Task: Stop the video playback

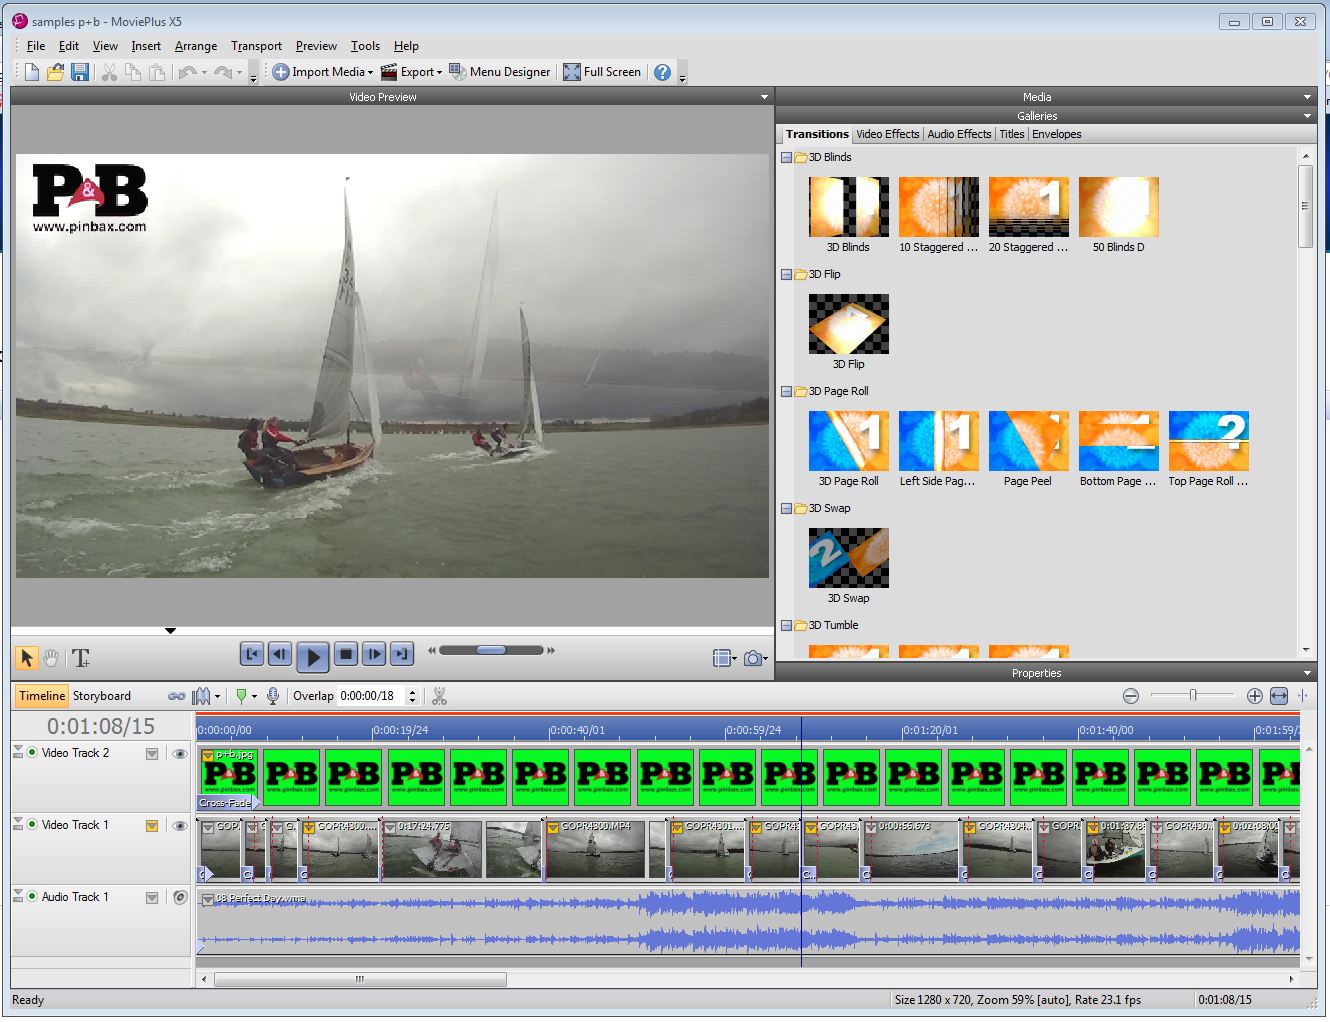Action: (x=346, y=654)
